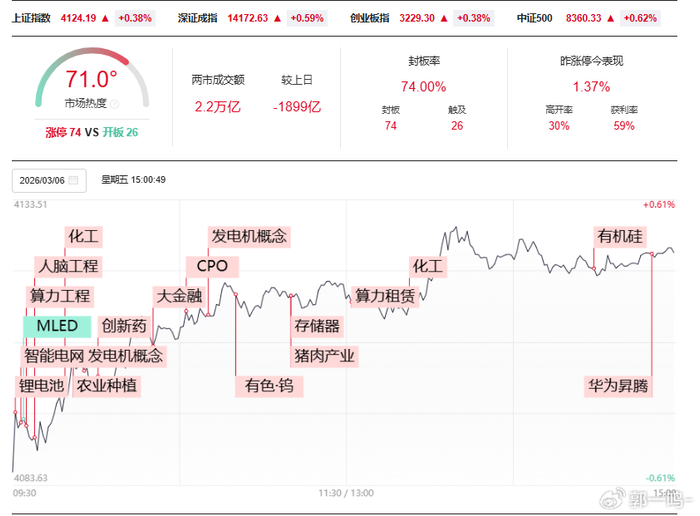Click the Weibo logo watermark

click(613, 498)
